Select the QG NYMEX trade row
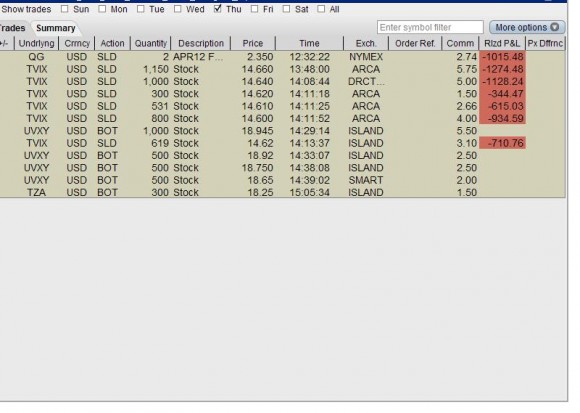This screenshot has width=580, height=413. tap(283, 57)
